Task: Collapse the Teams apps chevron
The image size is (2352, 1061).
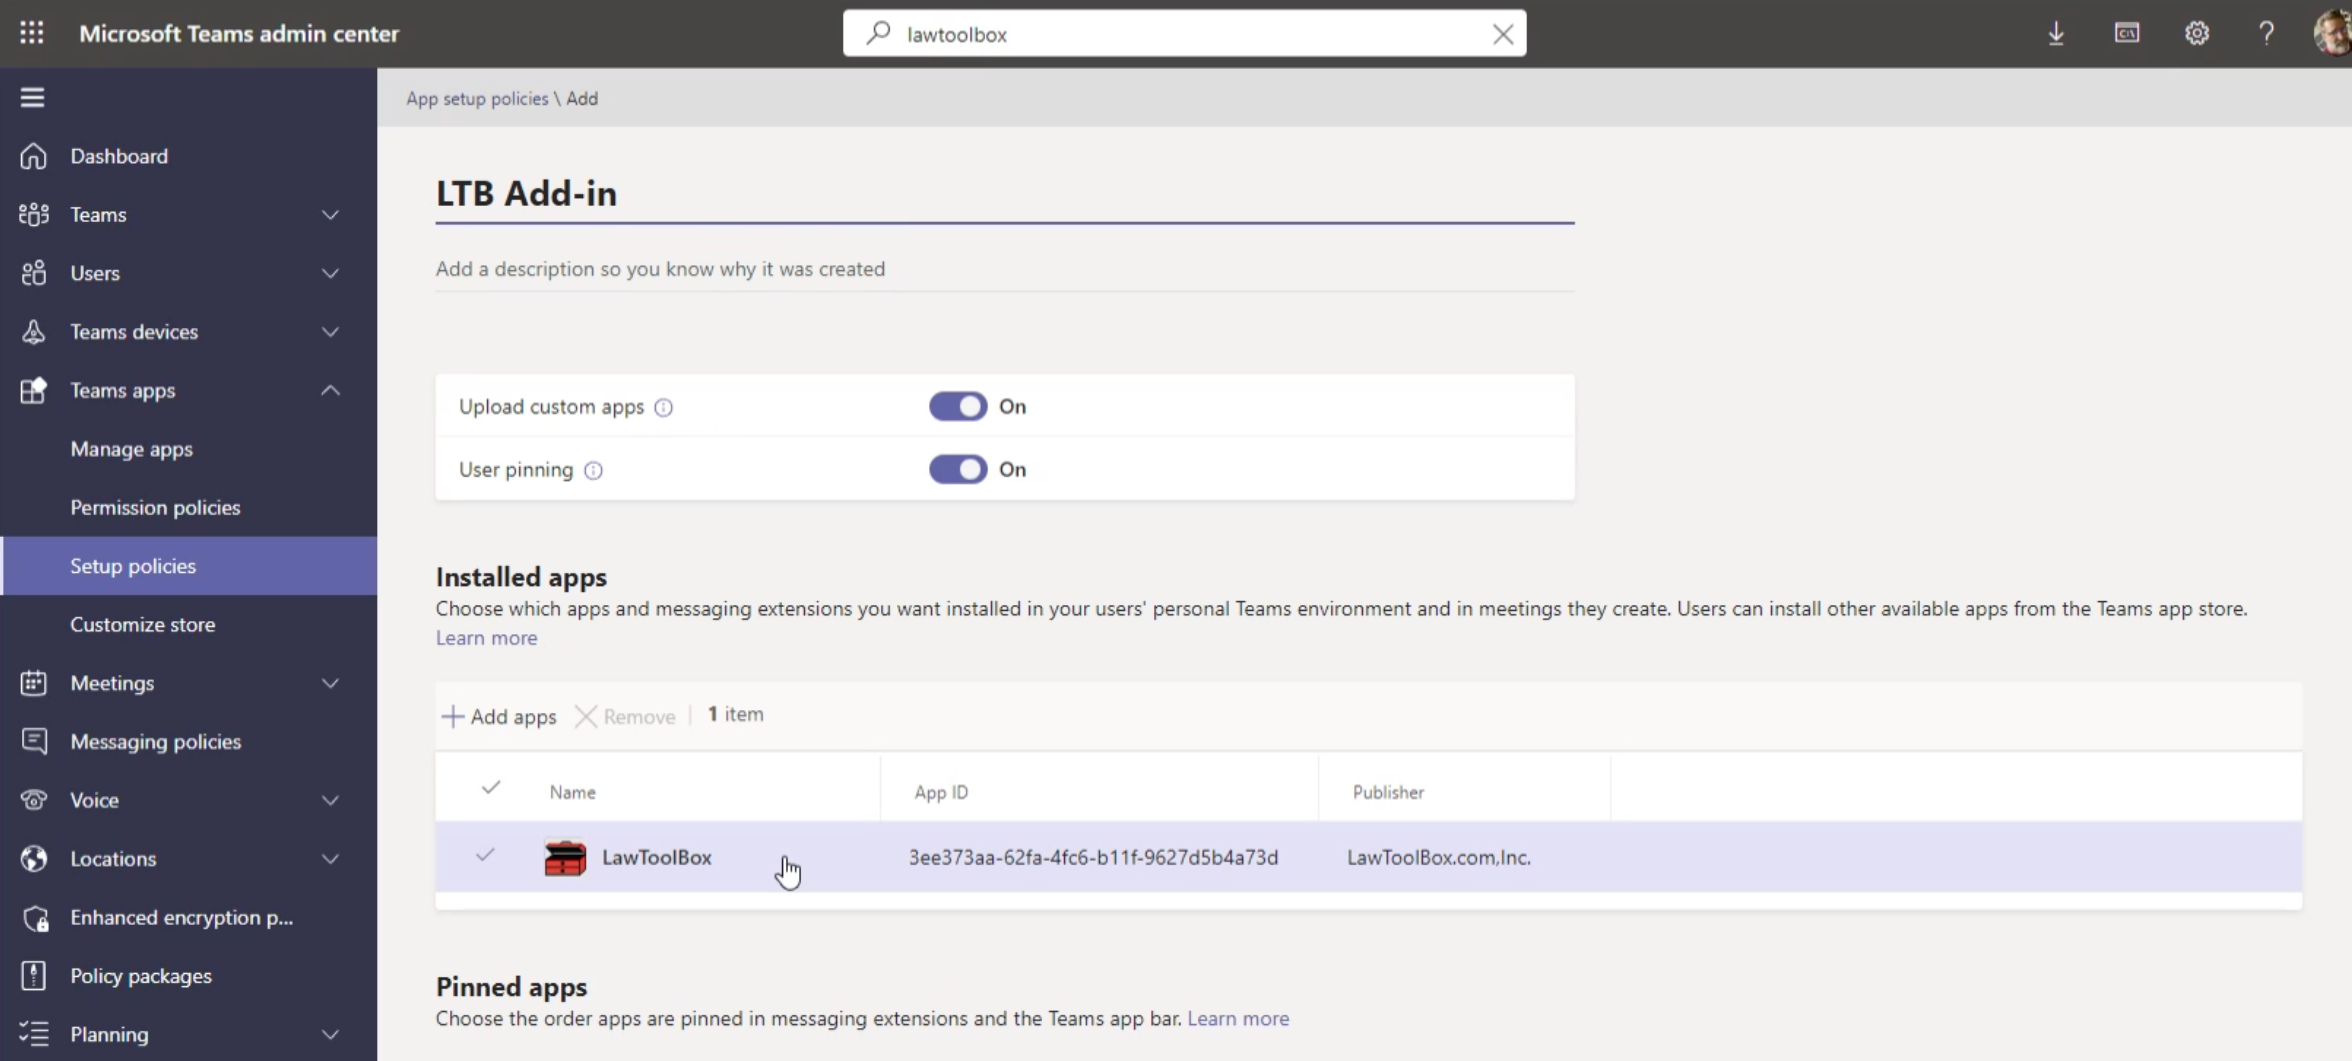Action: (x=330, y=390)
